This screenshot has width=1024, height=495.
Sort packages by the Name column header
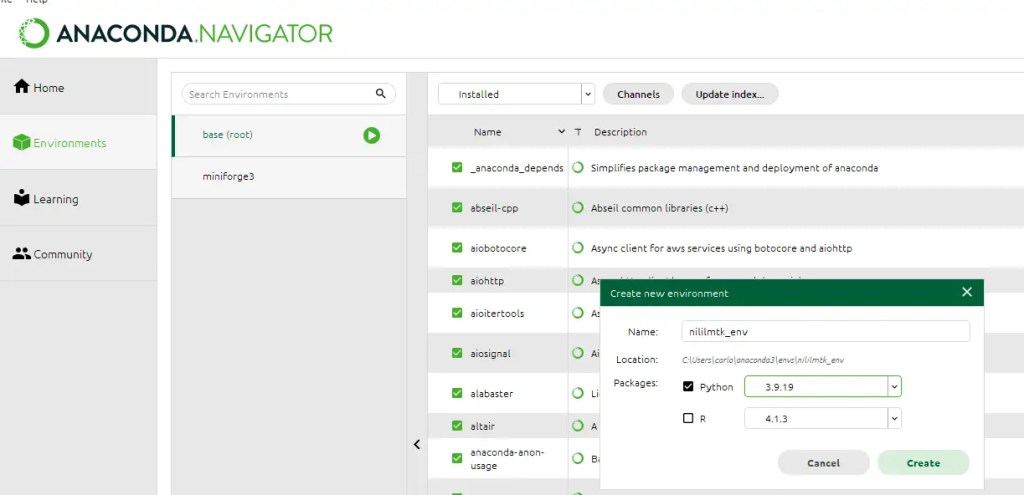[x=488, y=132]
